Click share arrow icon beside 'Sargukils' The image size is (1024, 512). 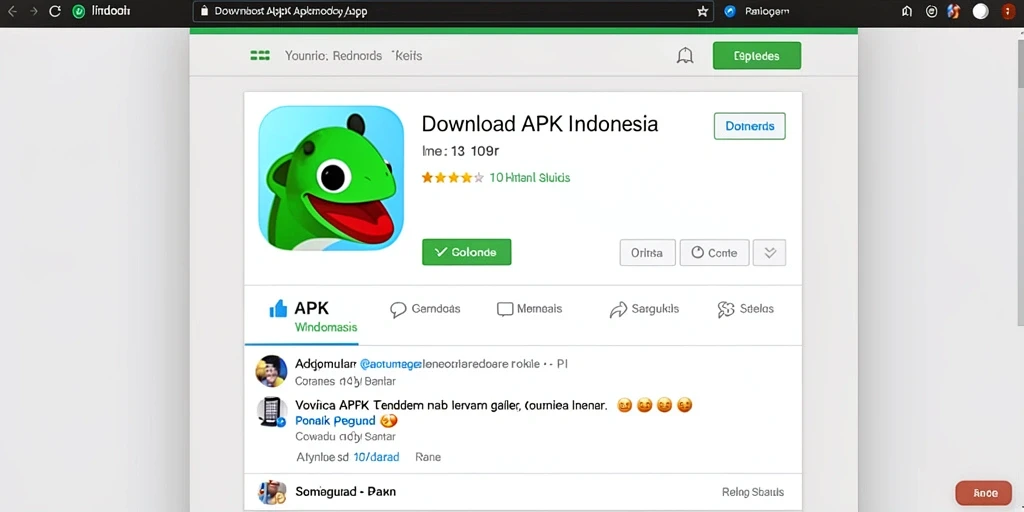(618, 310)
